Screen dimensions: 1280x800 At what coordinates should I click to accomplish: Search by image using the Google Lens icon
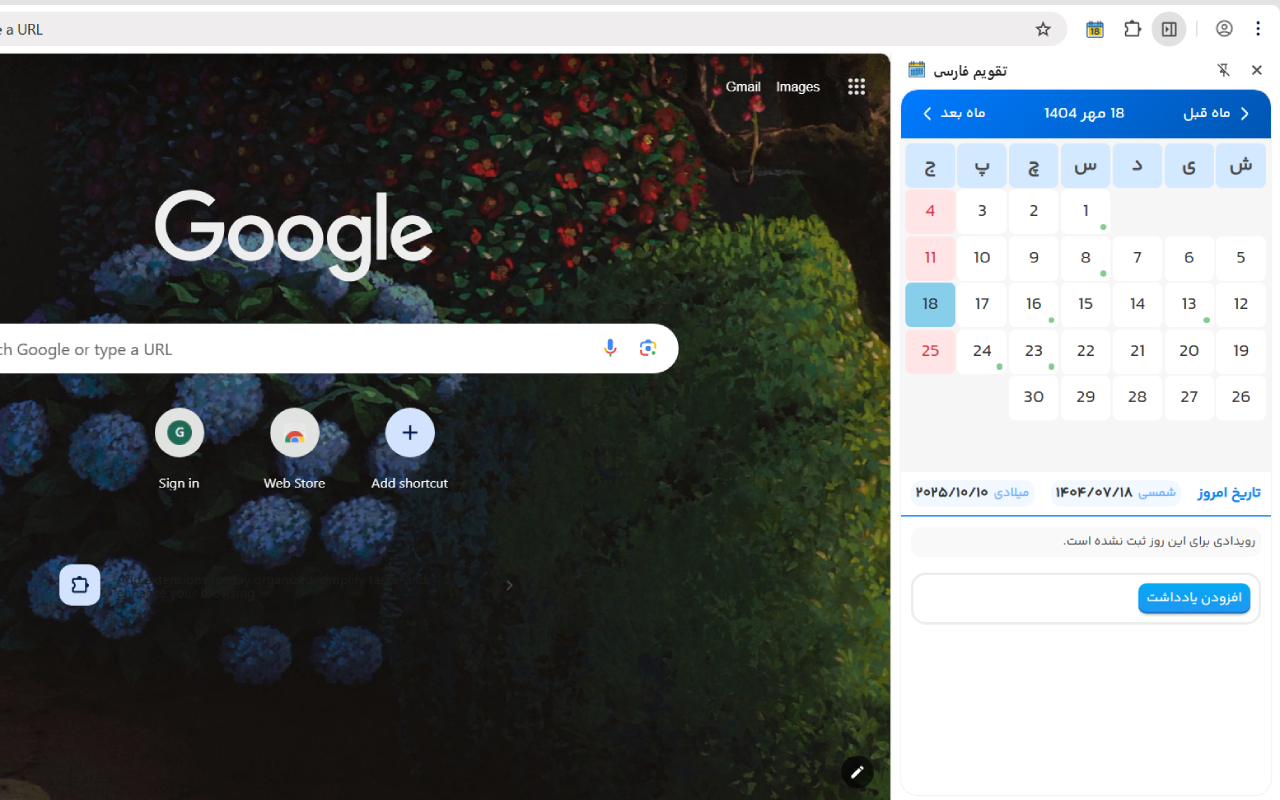[647, 348]
